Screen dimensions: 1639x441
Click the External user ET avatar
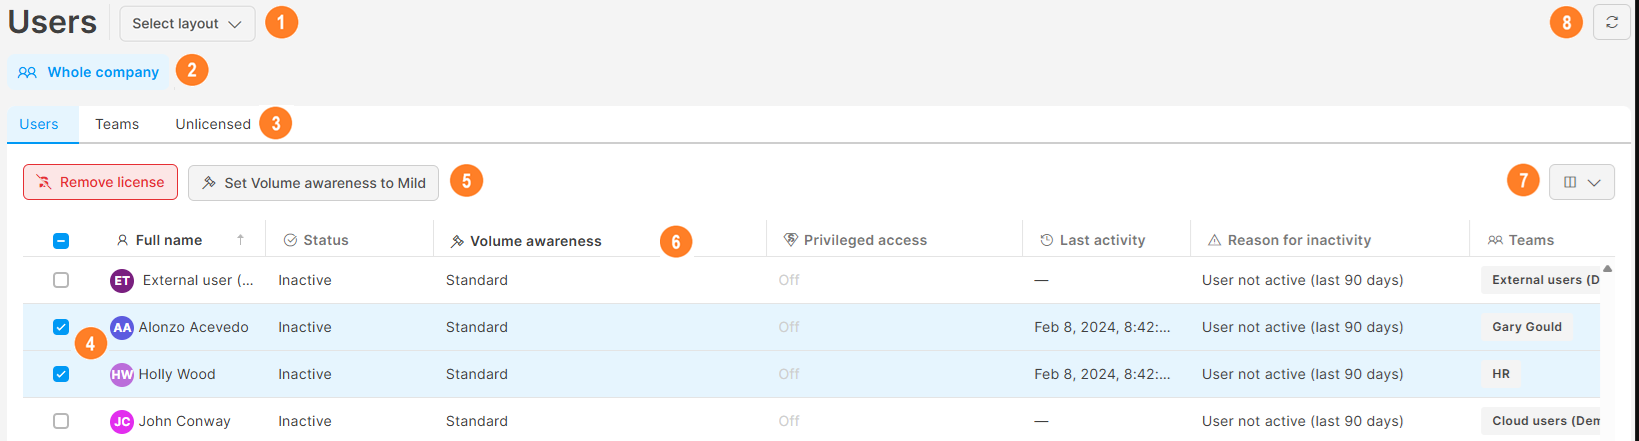122,281
